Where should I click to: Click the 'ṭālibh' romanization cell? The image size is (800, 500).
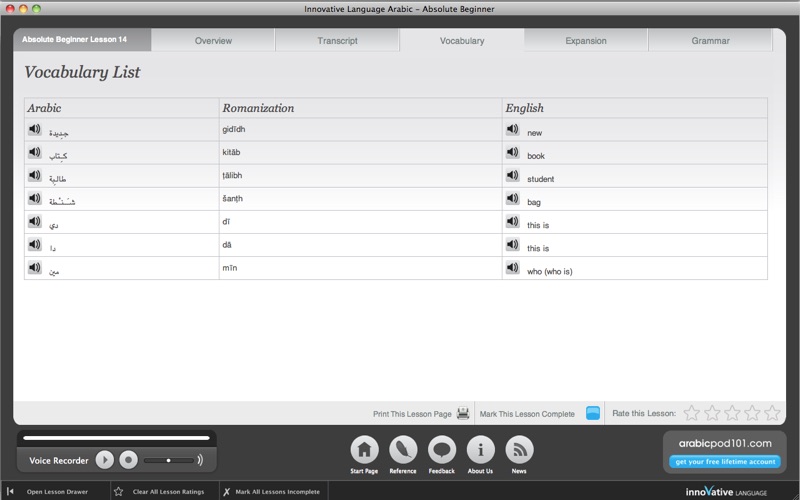[x=360, y=176]
